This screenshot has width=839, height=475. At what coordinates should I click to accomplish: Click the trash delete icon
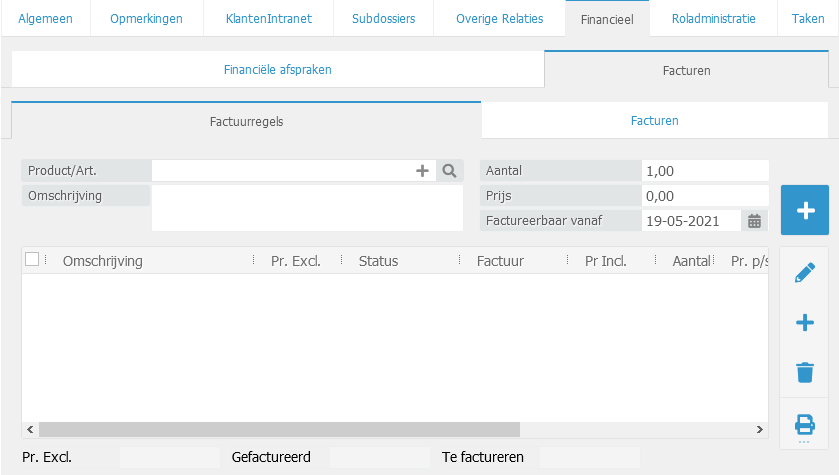coord(804,373)
